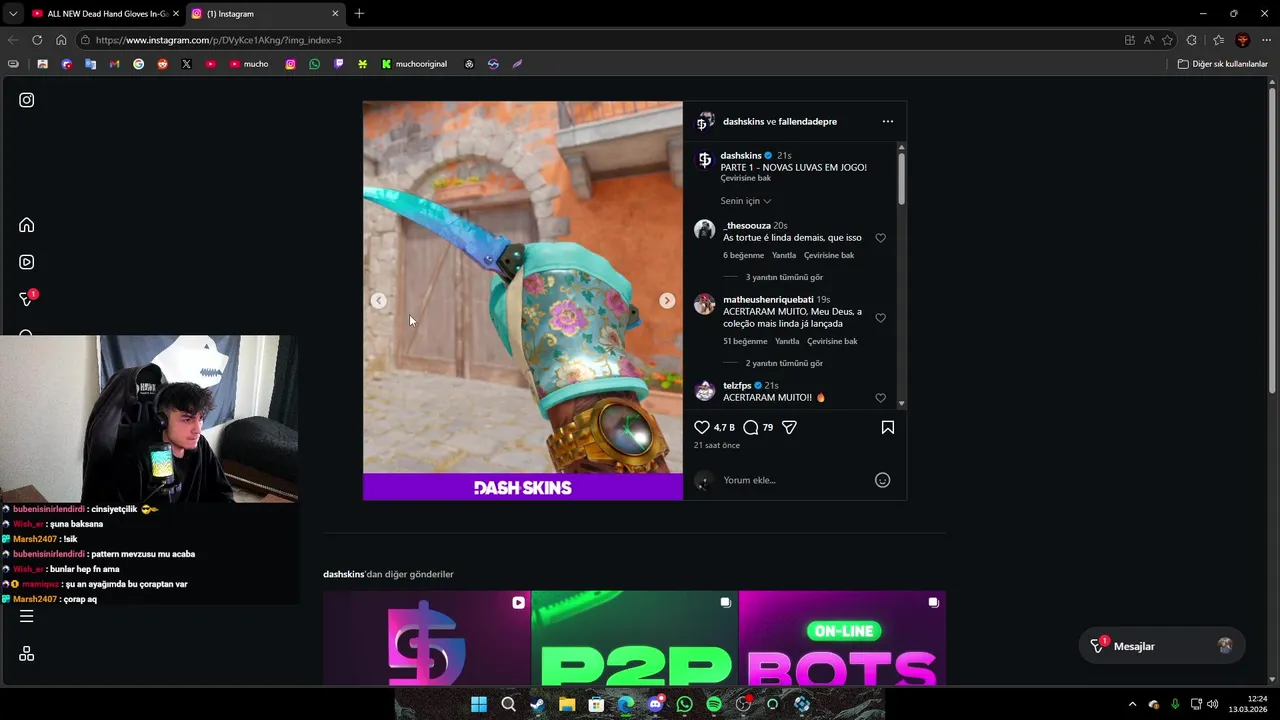Screen dimensions: 1280x720
Task: Open telzfps profile from comment
Action: 737,386
